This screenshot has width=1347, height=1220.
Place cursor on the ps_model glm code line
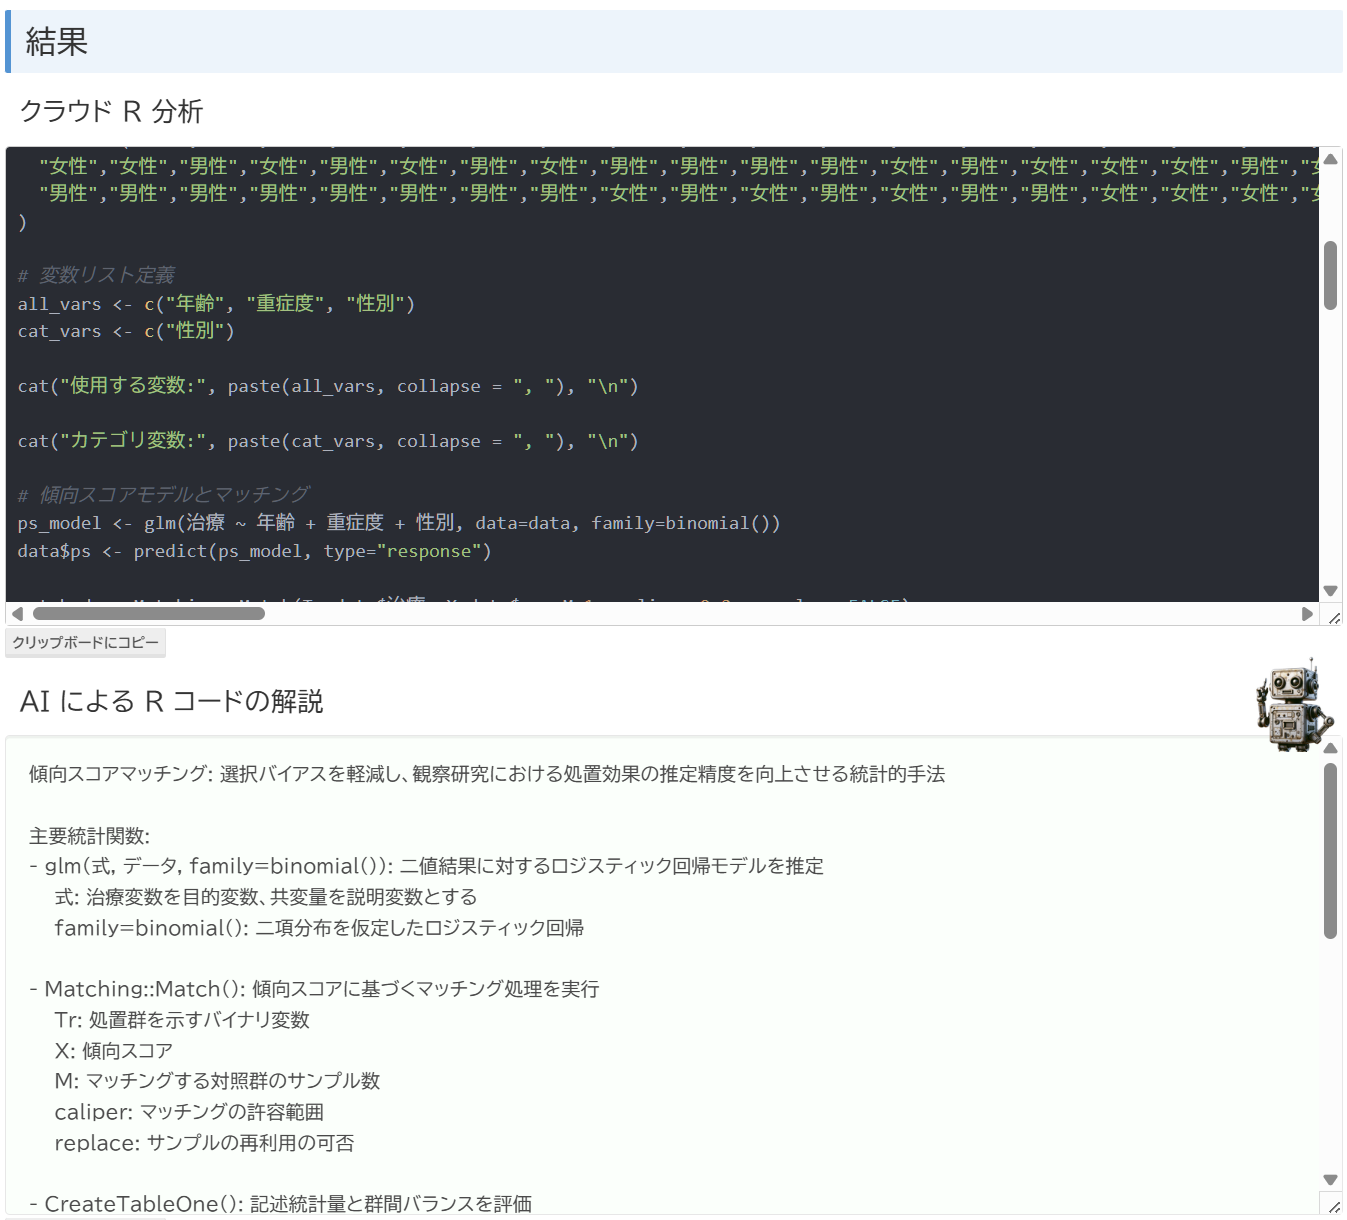click(x=398, y=523)
